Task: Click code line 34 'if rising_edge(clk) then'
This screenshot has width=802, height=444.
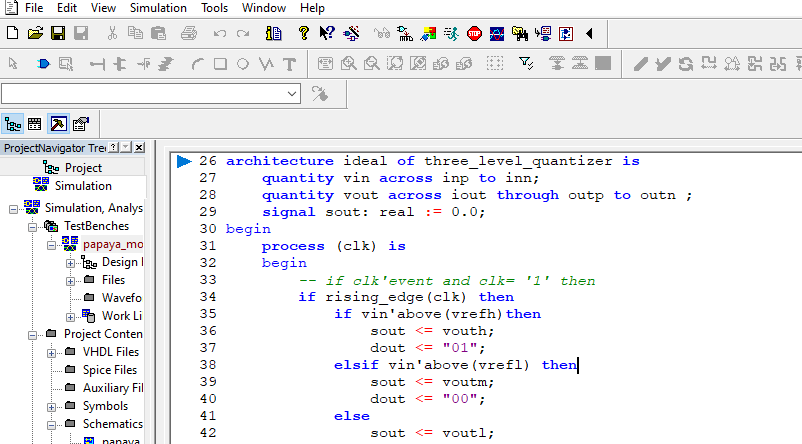Action: (x=406, y=297)
